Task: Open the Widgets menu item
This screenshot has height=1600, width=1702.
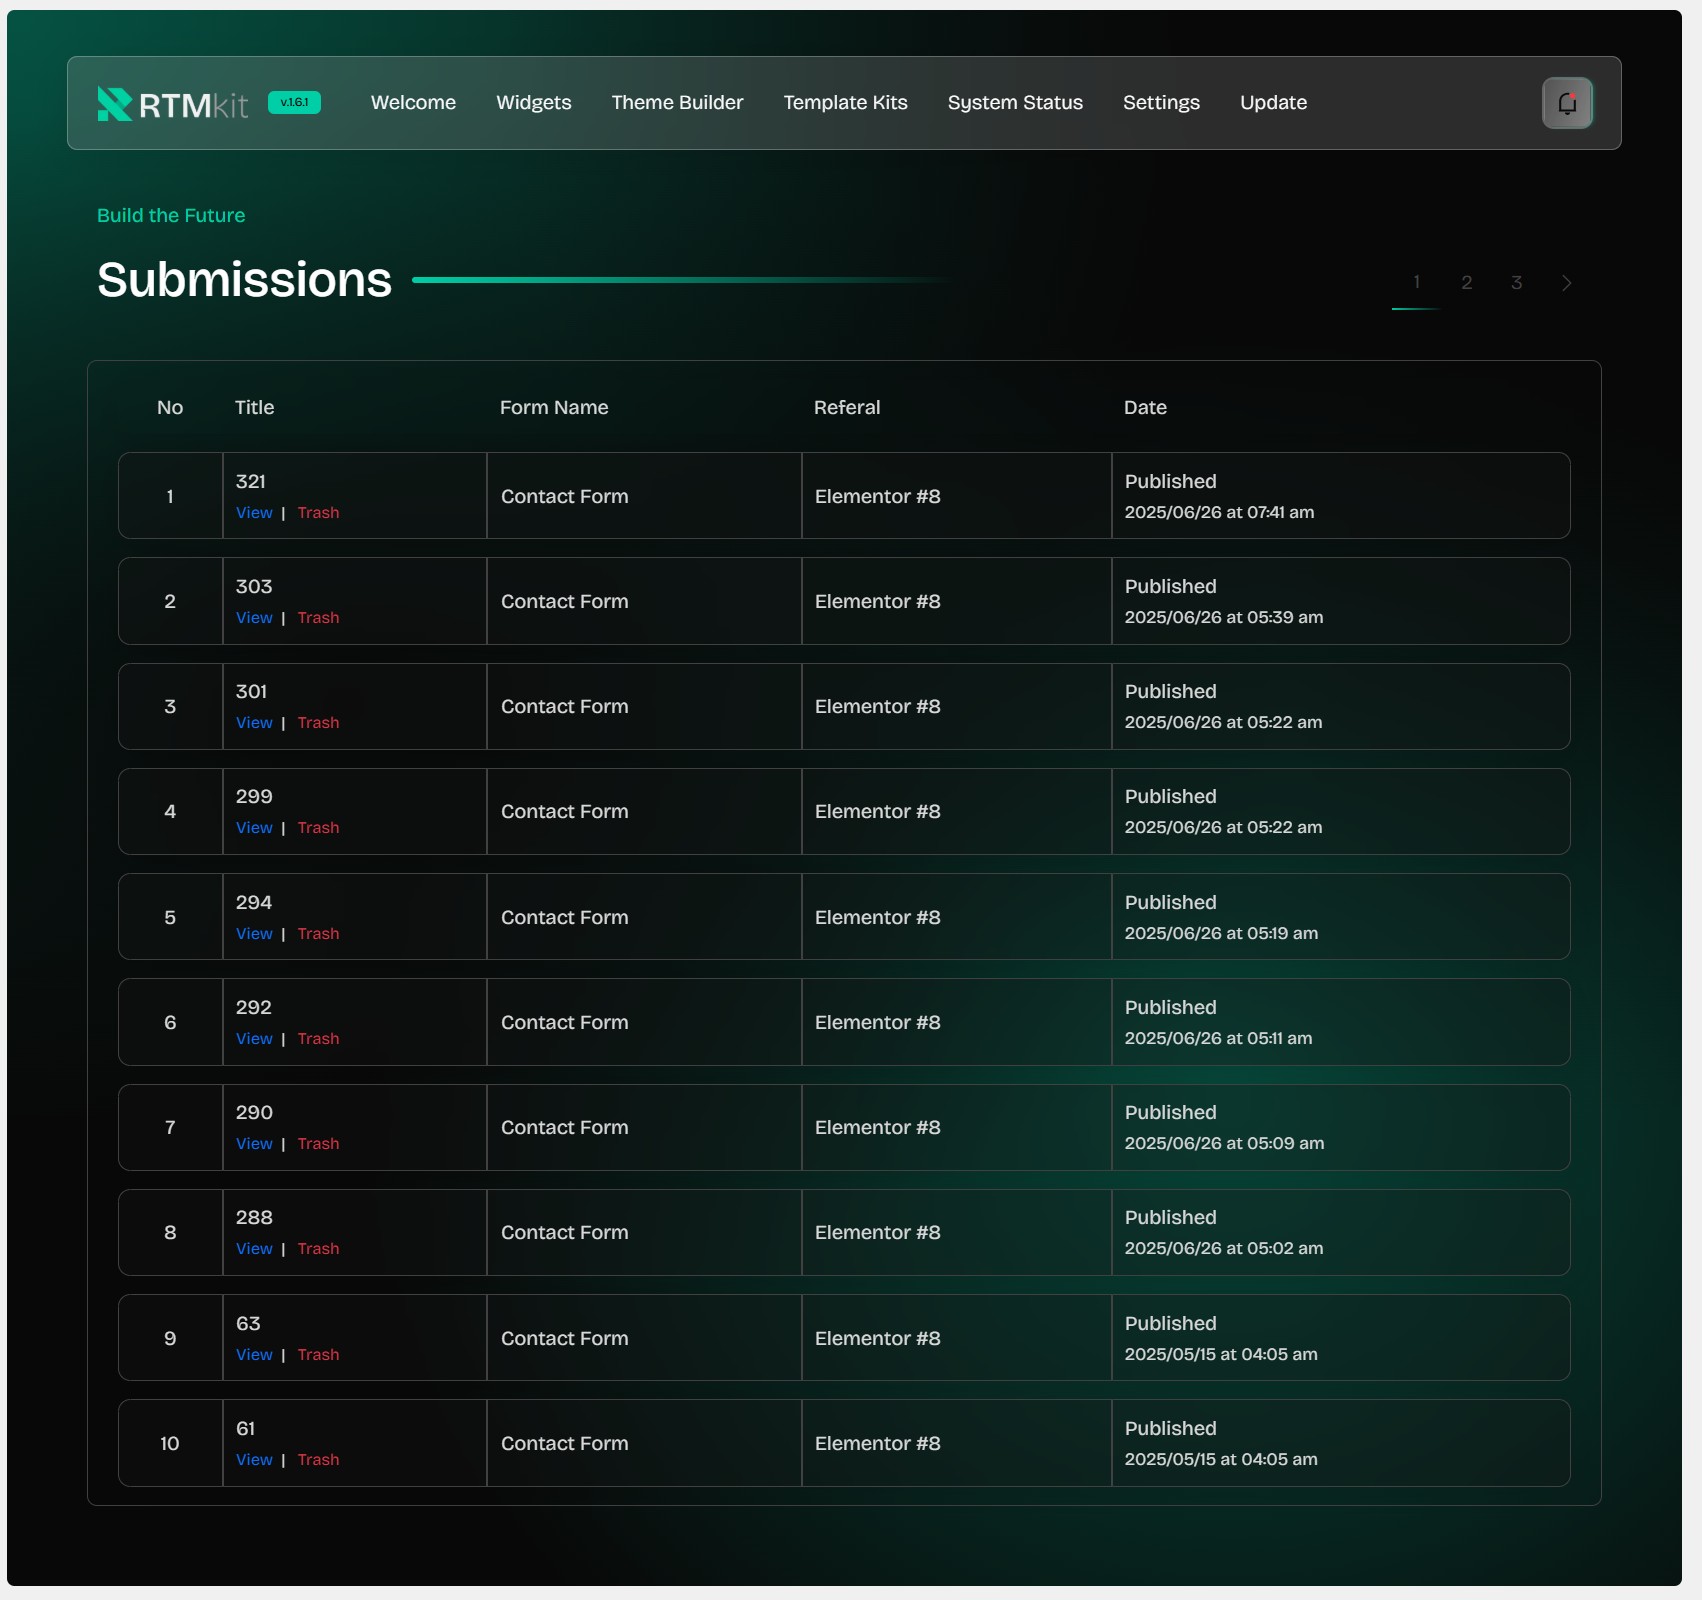Action: 534,103
